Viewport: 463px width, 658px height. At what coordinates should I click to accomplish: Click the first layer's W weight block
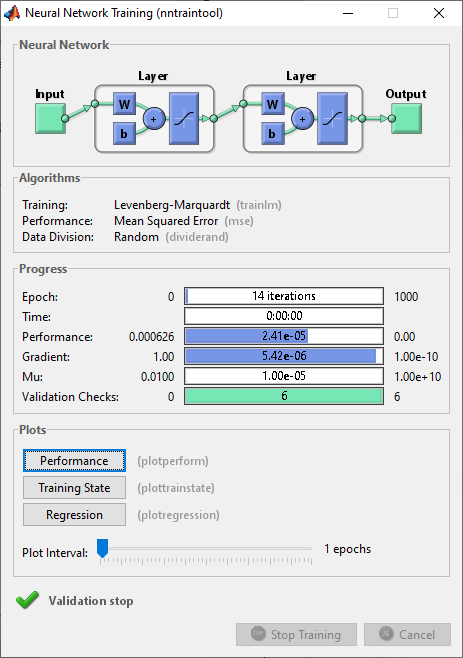click(124, 104)
